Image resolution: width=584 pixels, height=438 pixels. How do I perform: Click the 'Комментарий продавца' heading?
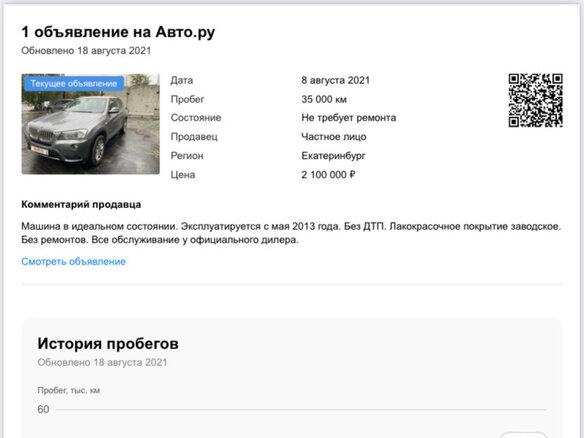(81, 204)
